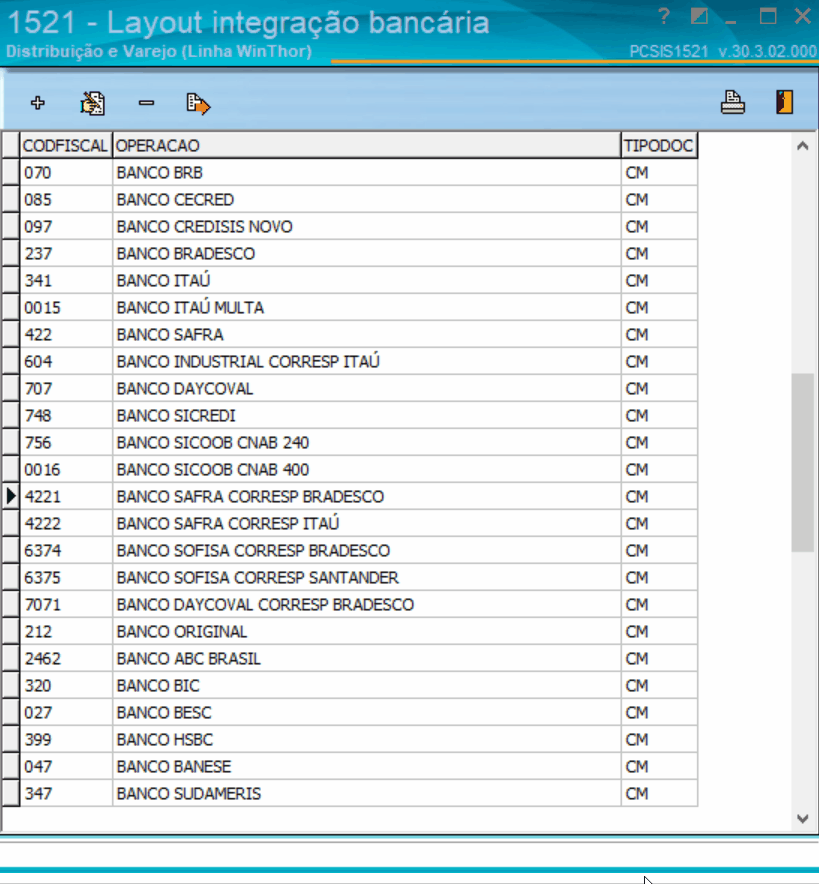Sort by the OPERACAO column header
The height and width of the screenshot is (884, 819).
pyautogui.click(x=366, y=145)
